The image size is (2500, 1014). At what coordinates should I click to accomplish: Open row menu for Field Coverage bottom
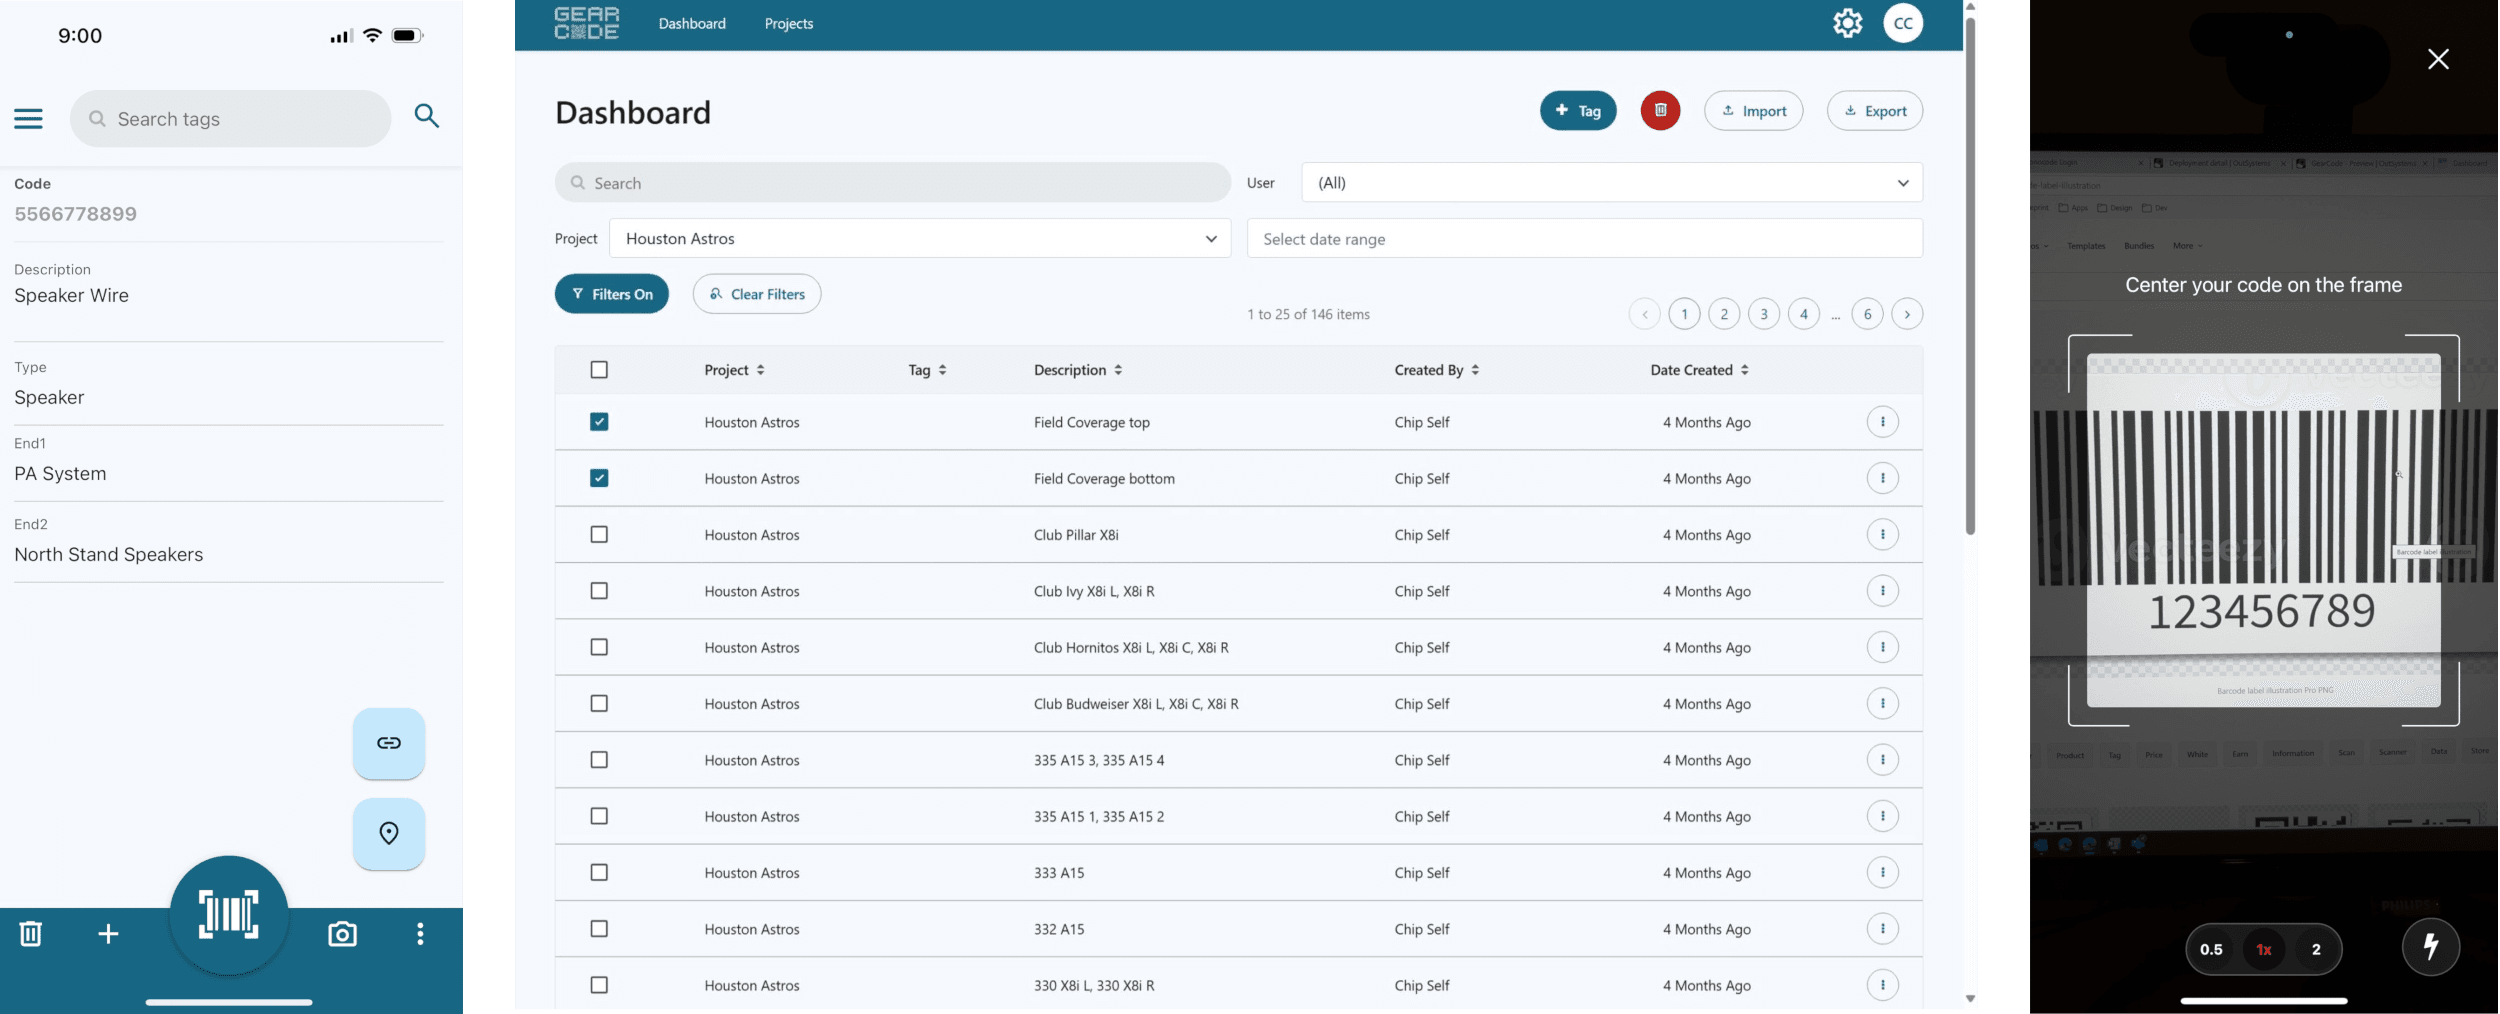1882,478
